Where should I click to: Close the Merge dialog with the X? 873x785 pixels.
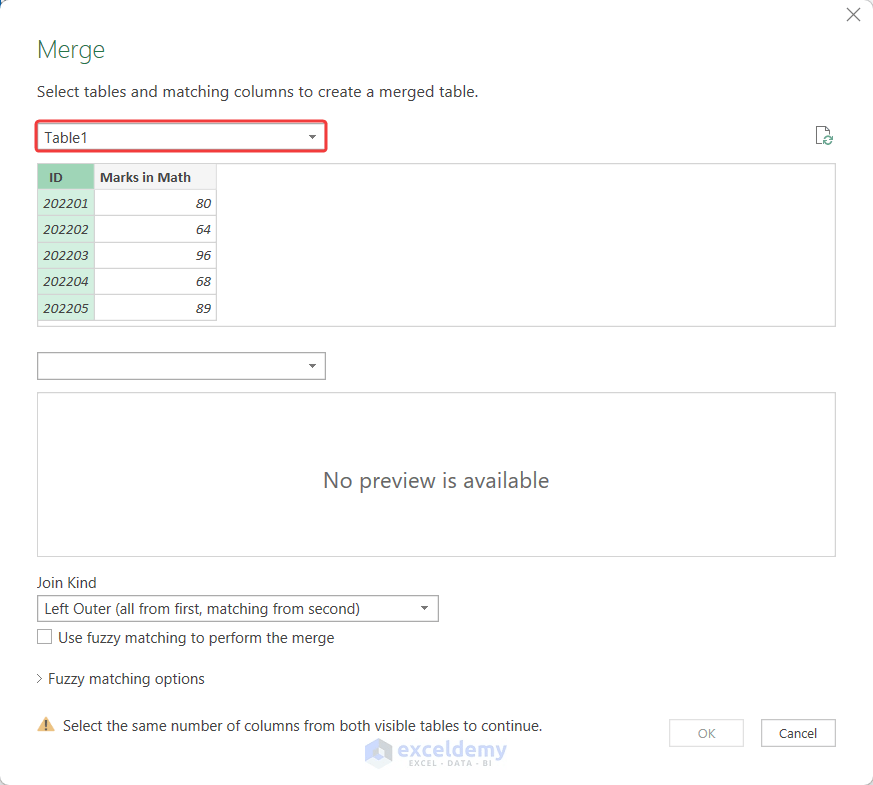pos(852,14)
